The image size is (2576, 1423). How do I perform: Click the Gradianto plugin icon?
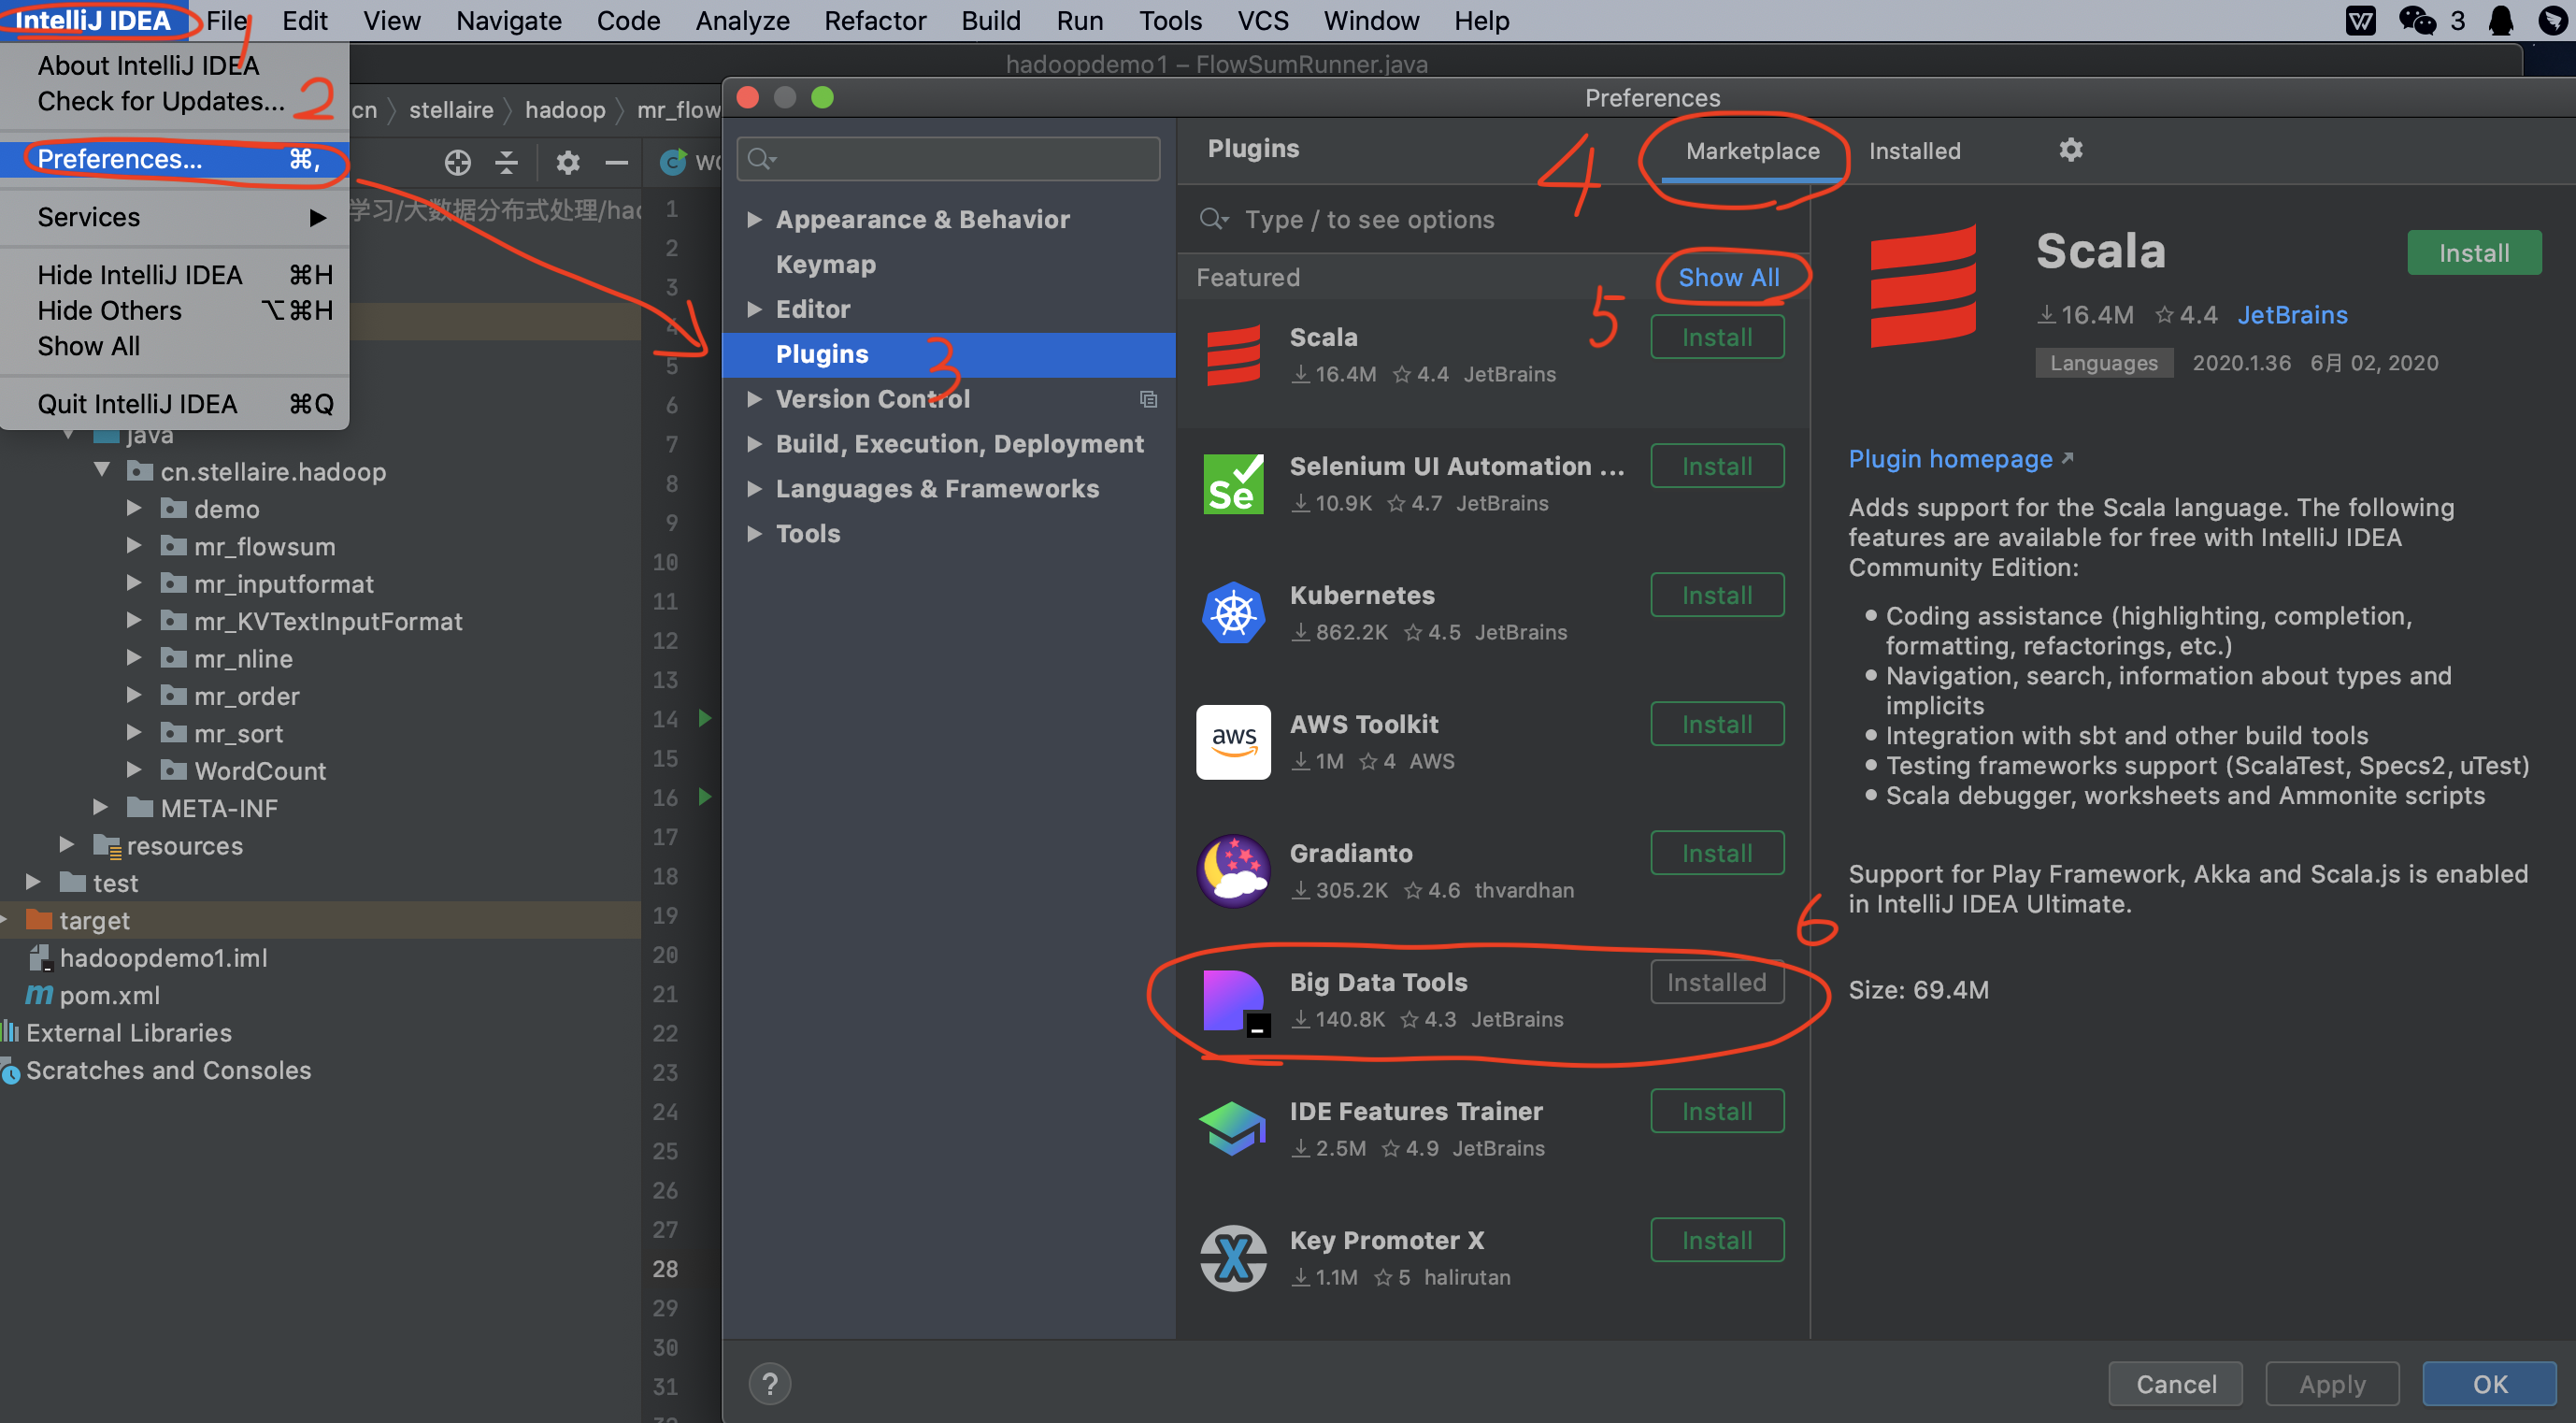click(1233, 870)
